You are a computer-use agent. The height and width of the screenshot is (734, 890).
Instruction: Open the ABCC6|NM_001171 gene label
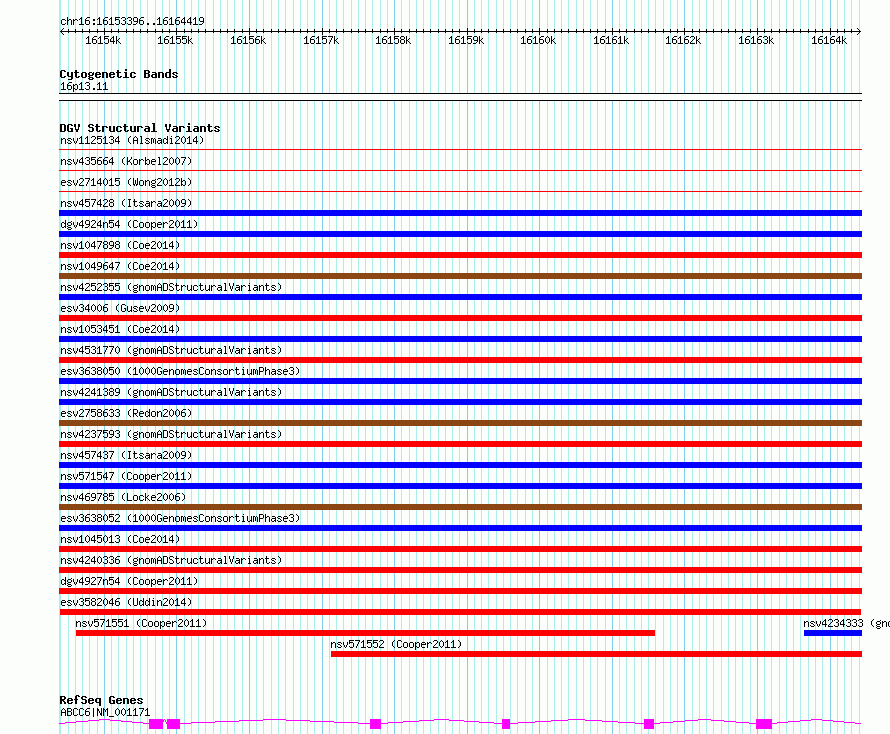click(105, 712)
